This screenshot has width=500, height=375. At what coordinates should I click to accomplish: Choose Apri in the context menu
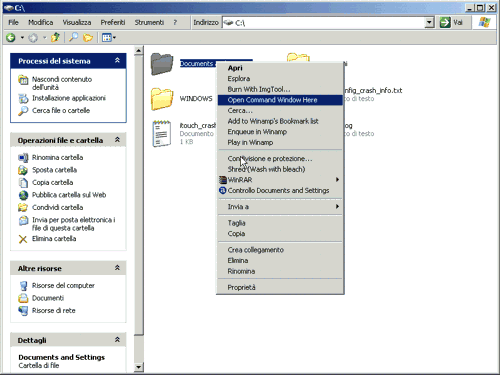pyautogui.click(x=280, y=68)
